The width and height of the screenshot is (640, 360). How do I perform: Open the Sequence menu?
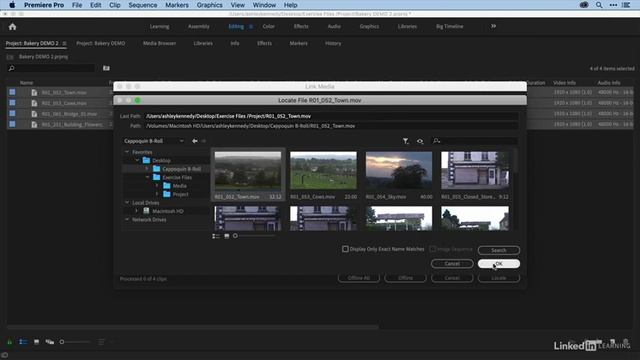click(142, 5)
